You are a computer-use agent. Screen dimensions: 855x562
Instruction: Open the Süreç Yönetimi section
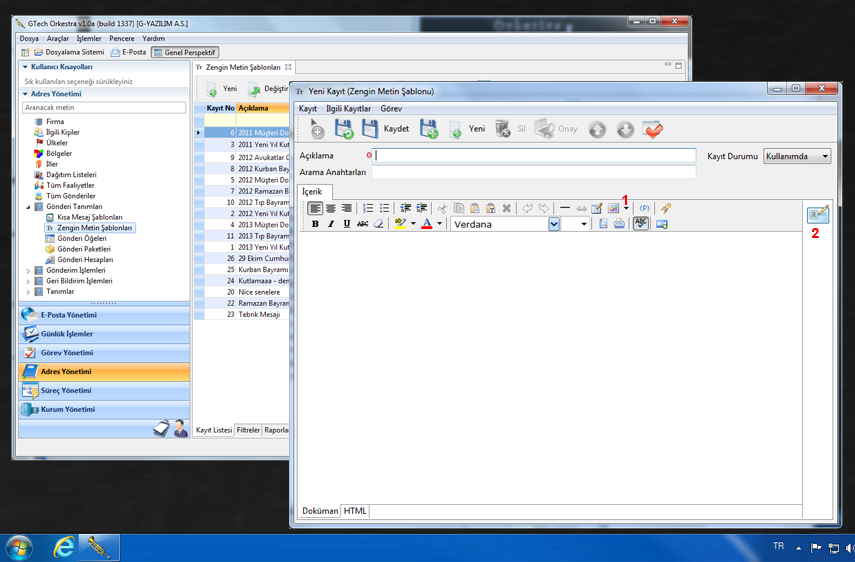tap(104, 391)
